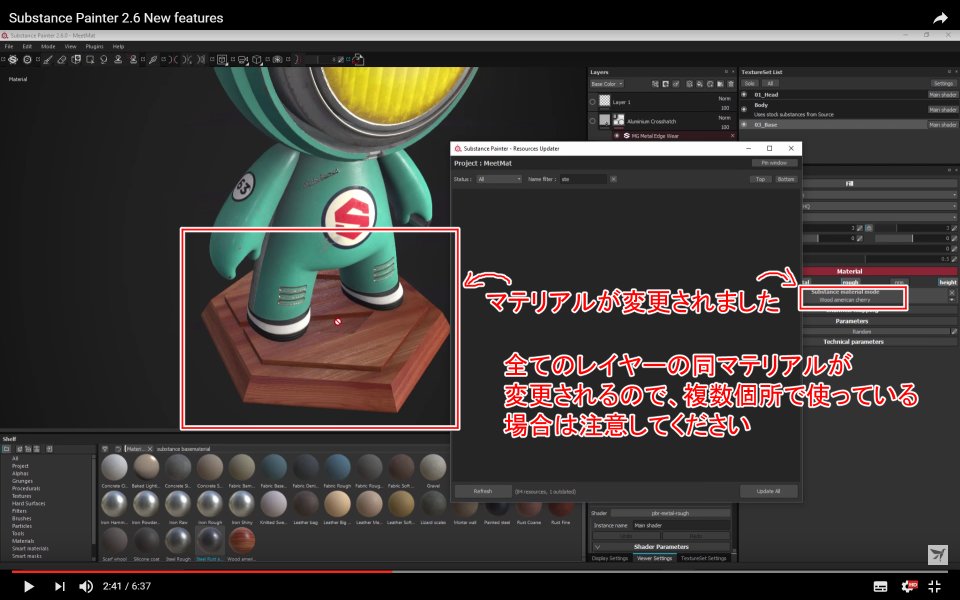Image resolution: width=960 pixels, height=600 pixels.
Task: Play the video
Action: pos(28,586)
